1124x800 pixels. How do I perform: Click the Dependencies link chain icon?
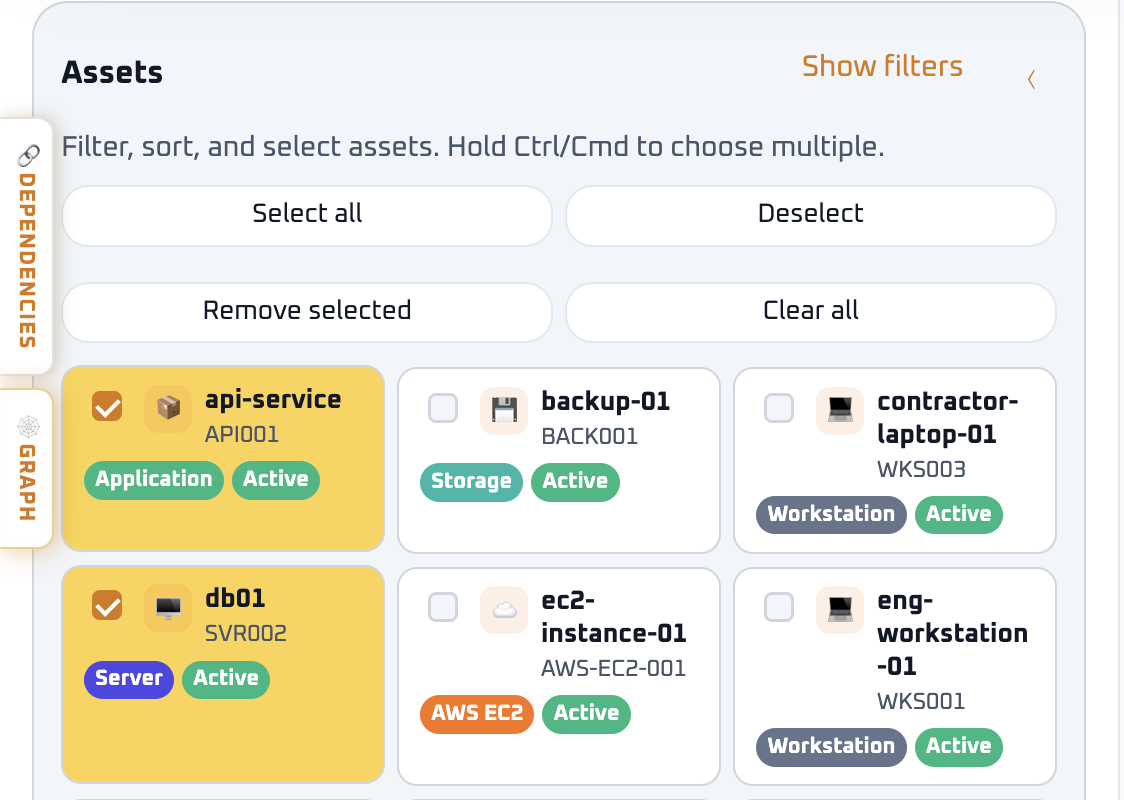[28, 155]
